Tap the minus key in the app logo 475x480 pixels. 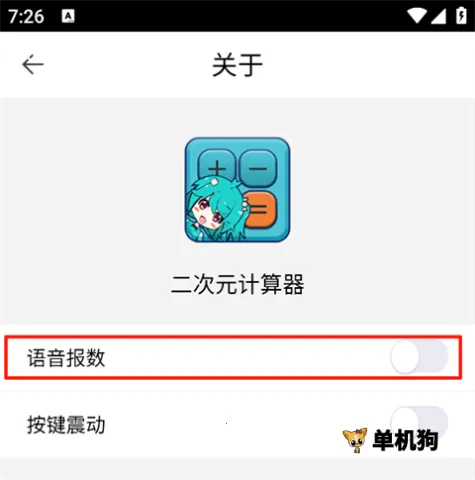pos(258,167)
